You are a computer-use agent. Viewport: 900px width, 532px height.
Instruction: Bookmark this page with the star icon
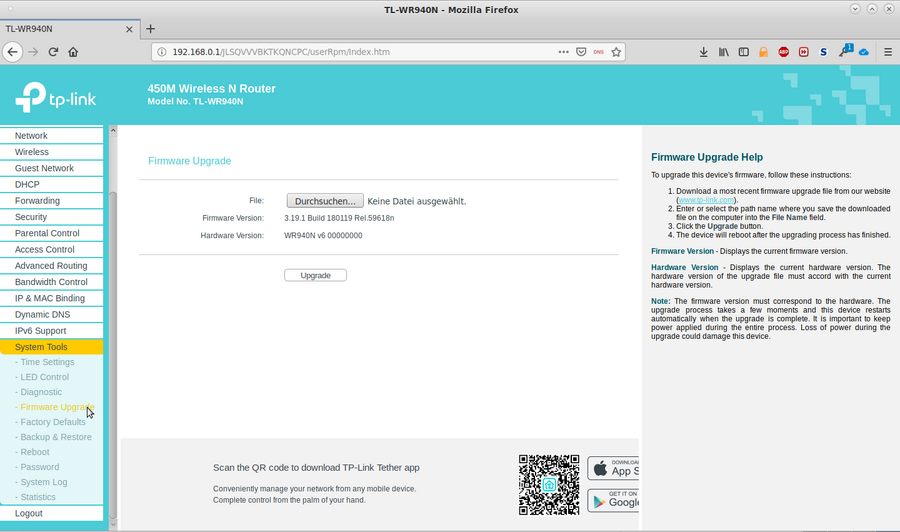[617, 52]
